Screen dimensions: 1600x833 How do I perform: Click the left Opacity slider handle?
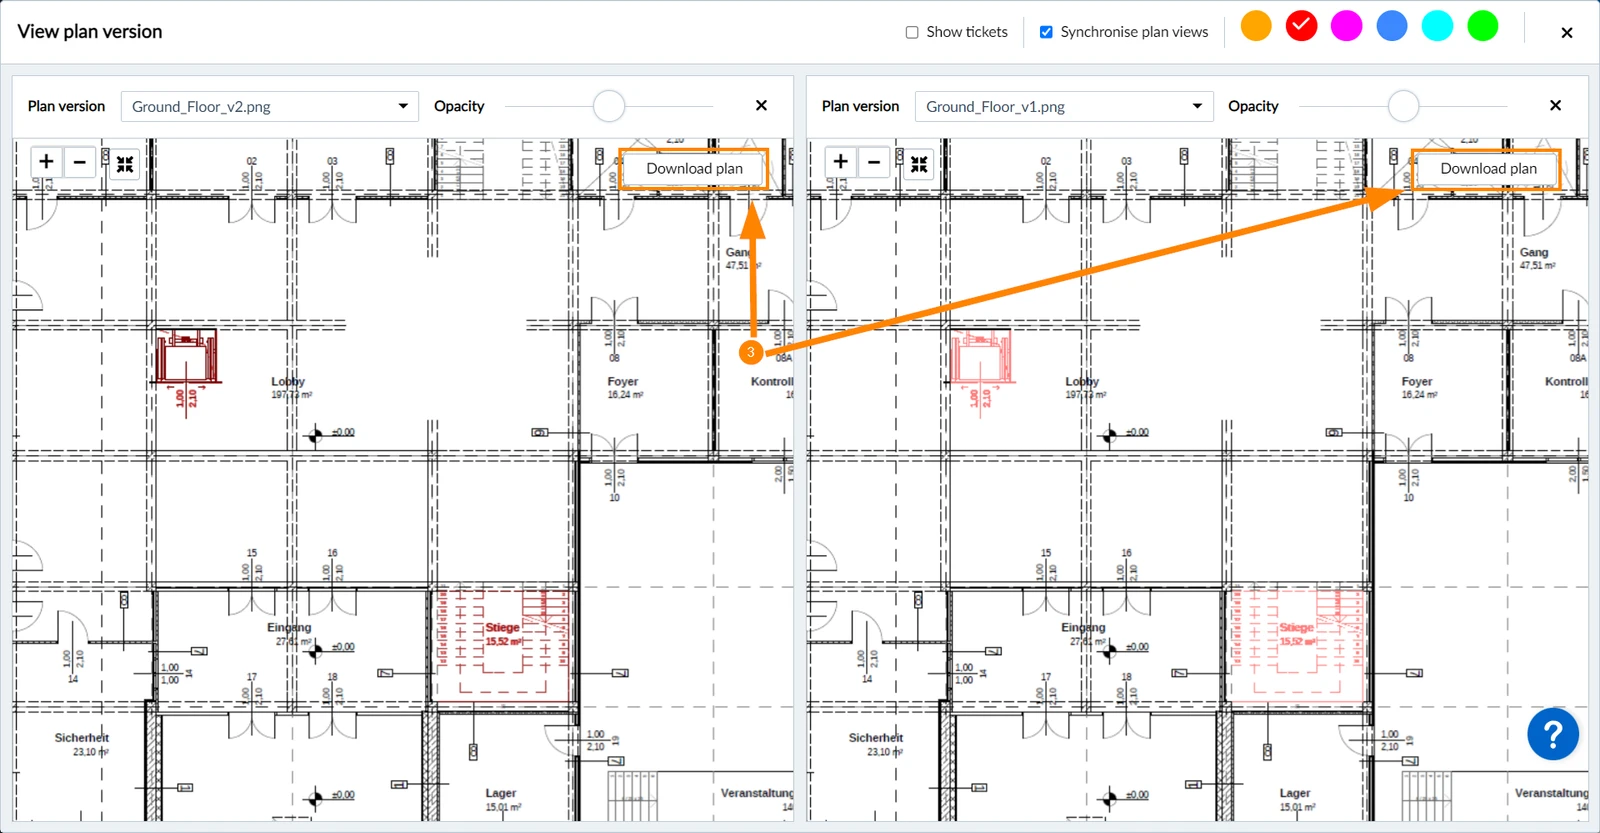tap(609, 106)
